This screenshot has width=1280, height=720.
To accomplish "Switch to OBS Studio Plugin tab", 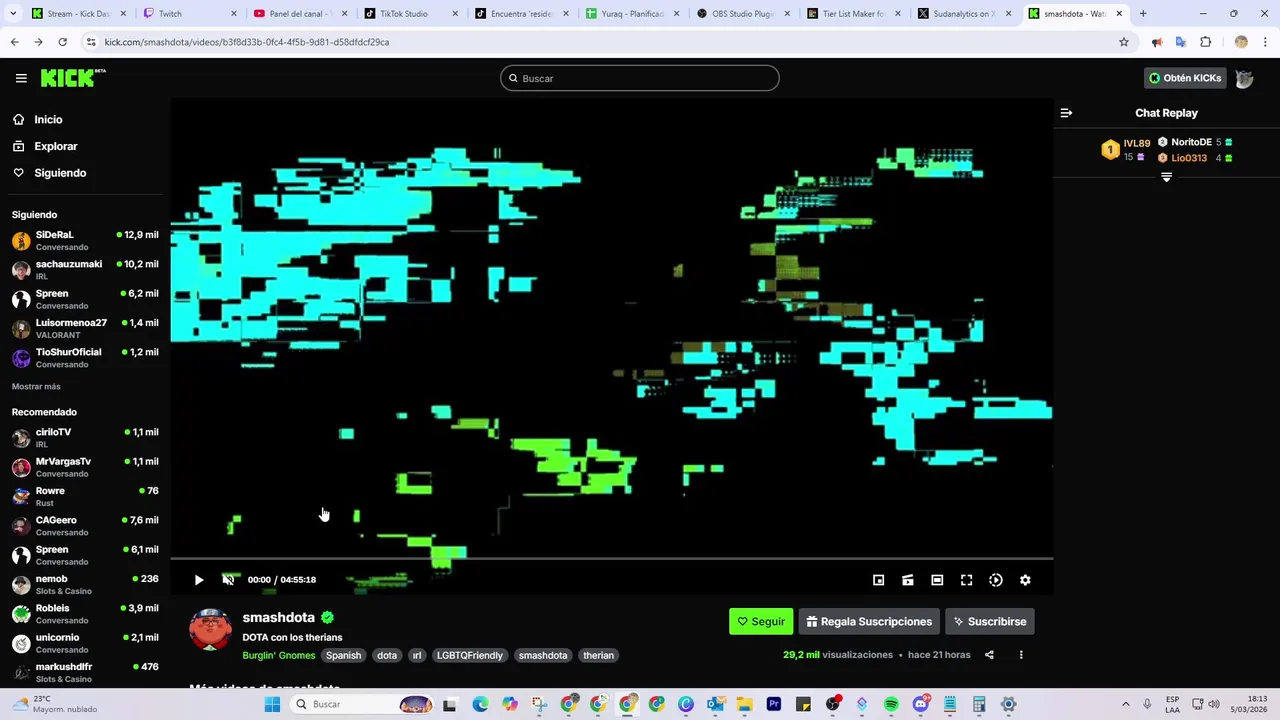I will click(743, 14).
